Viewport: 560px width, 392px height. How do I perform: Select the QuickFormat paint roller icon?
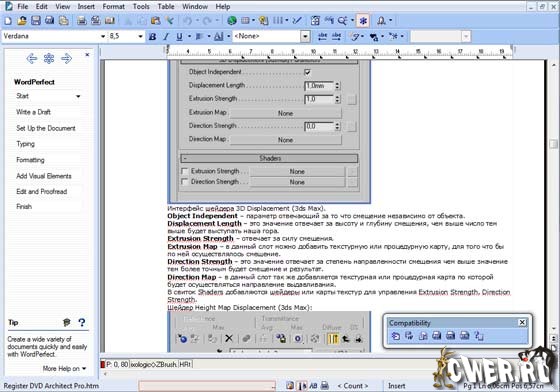tap(169, 21)
